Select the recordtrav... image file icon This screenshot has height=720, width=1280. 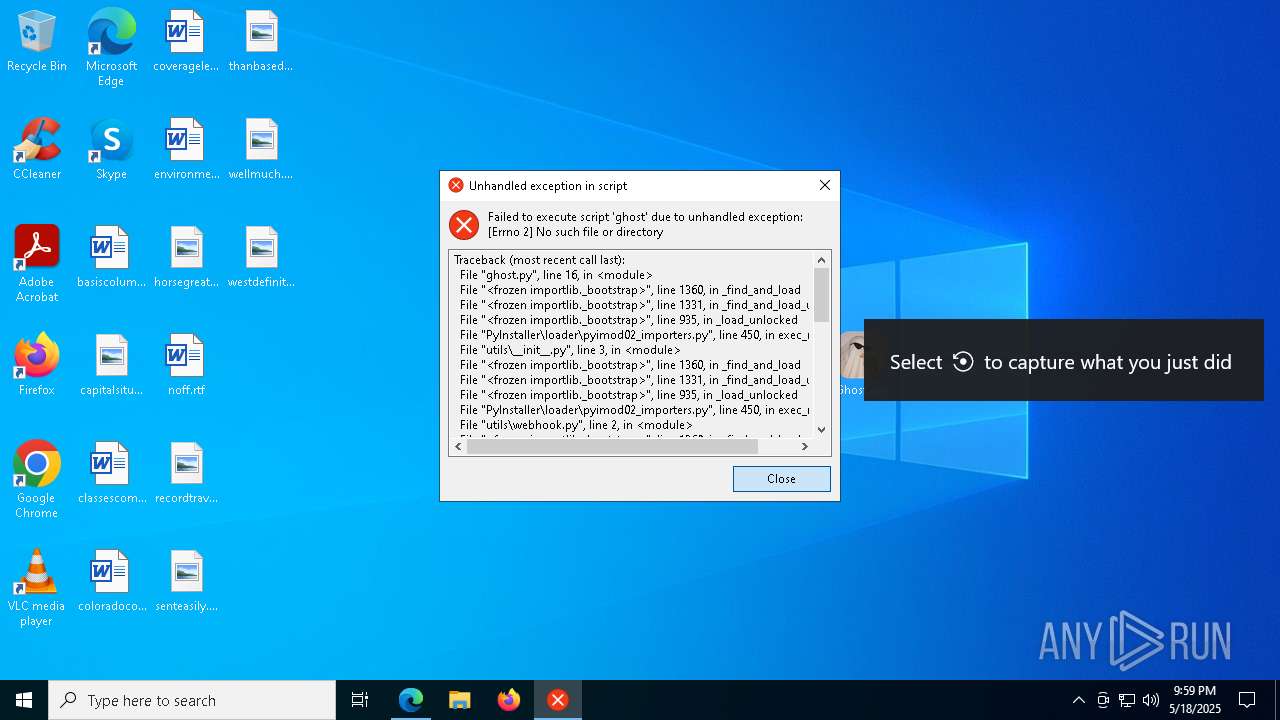186,474
